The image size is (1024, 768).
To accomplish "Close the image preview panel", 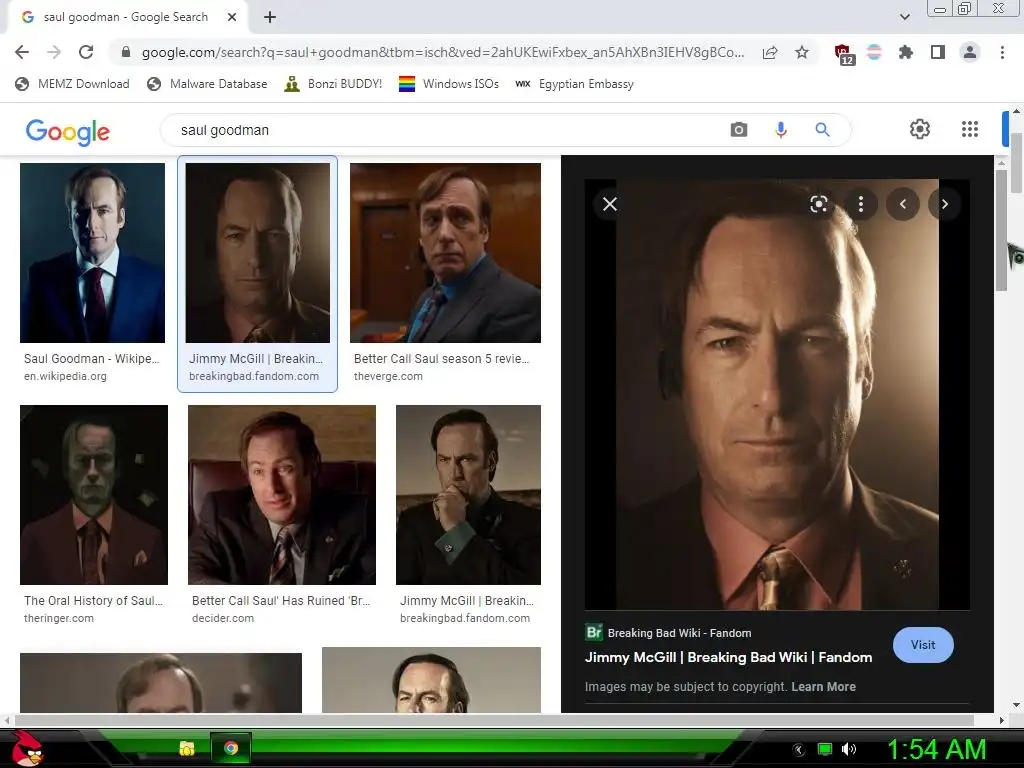I will (610, 204).
